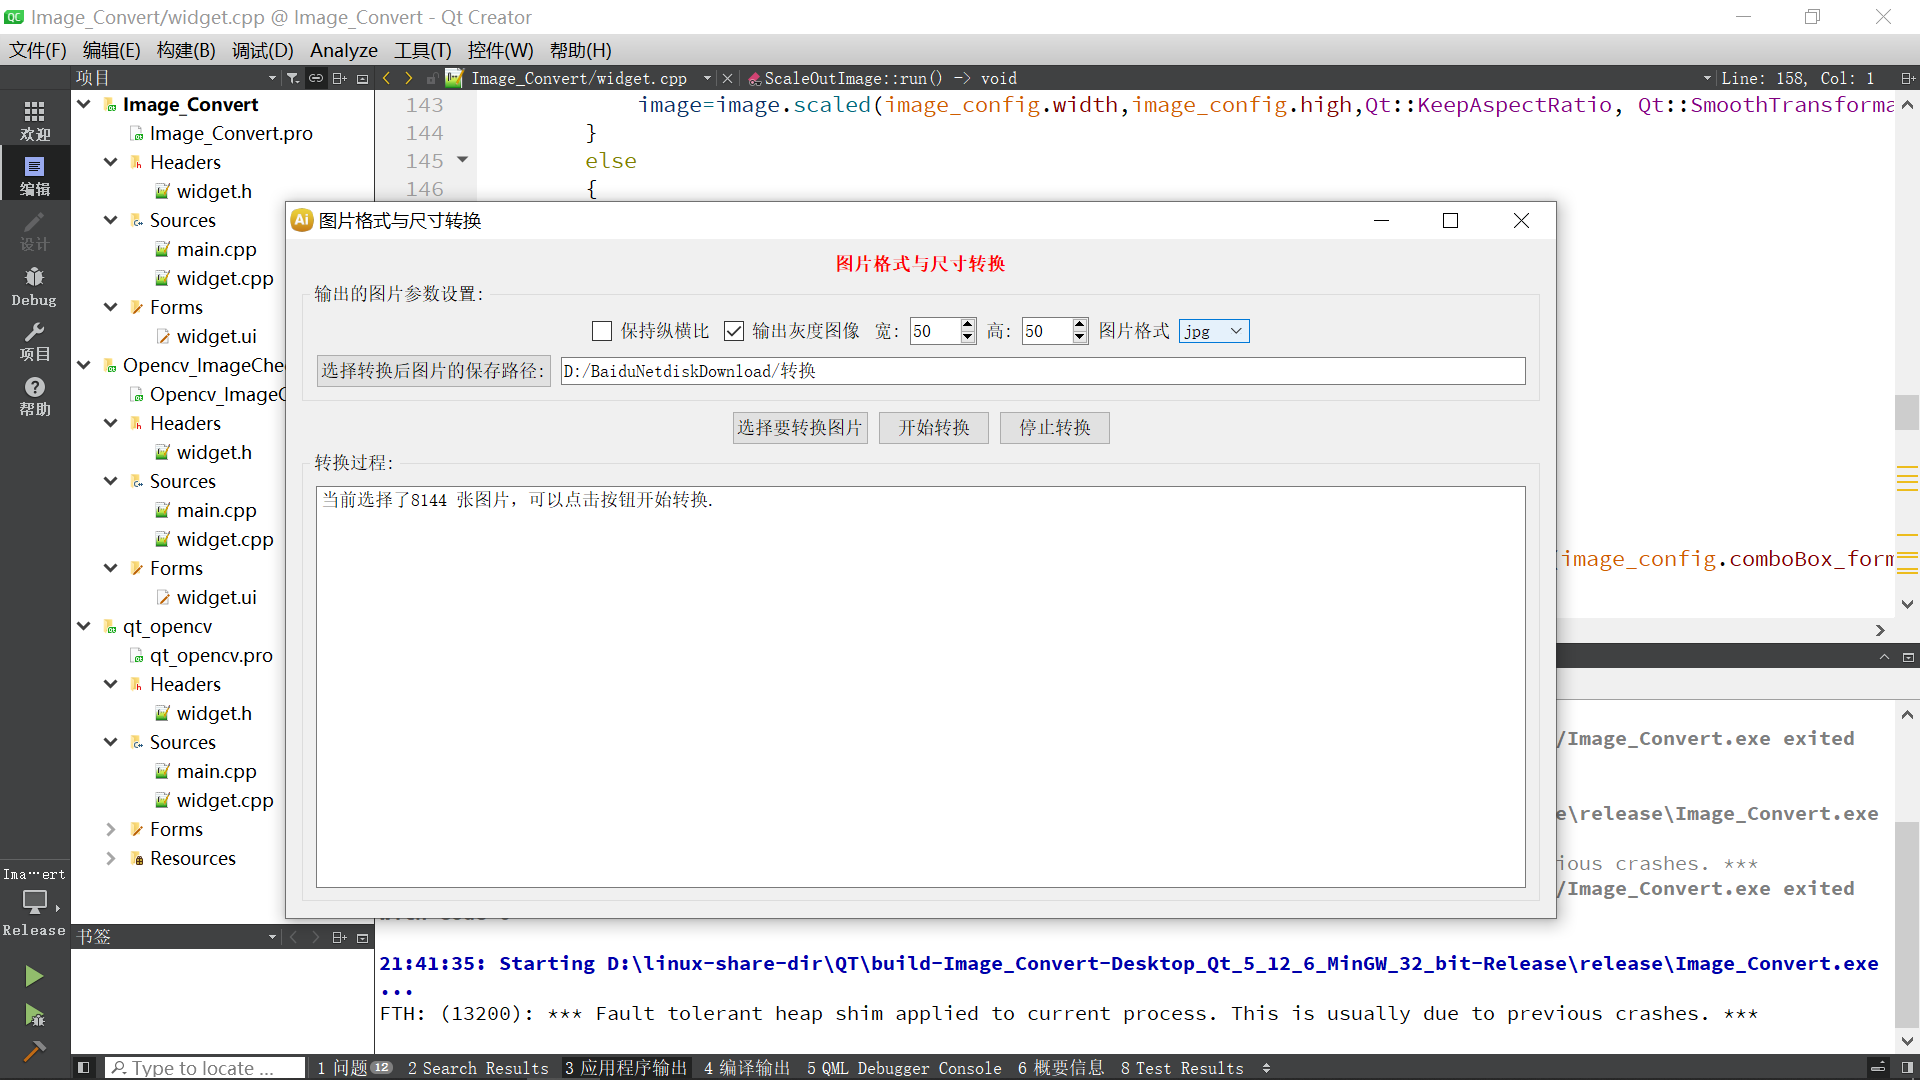The image size is (1920, 1080).
Task: Enable the keep aspect ratio checkbox
Action: [x=602, y=331]
